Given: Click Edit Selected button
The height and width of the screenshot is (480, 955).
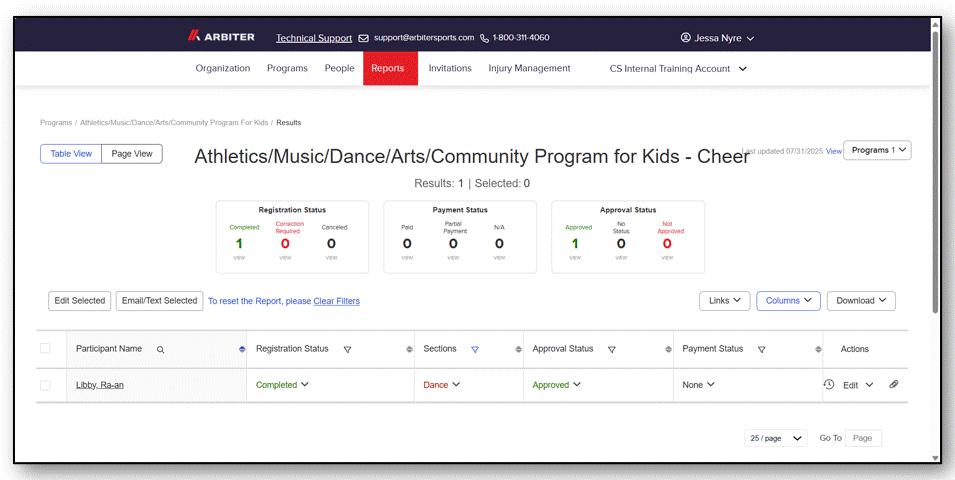Looking at the screenshot, I should pos(80,301).
